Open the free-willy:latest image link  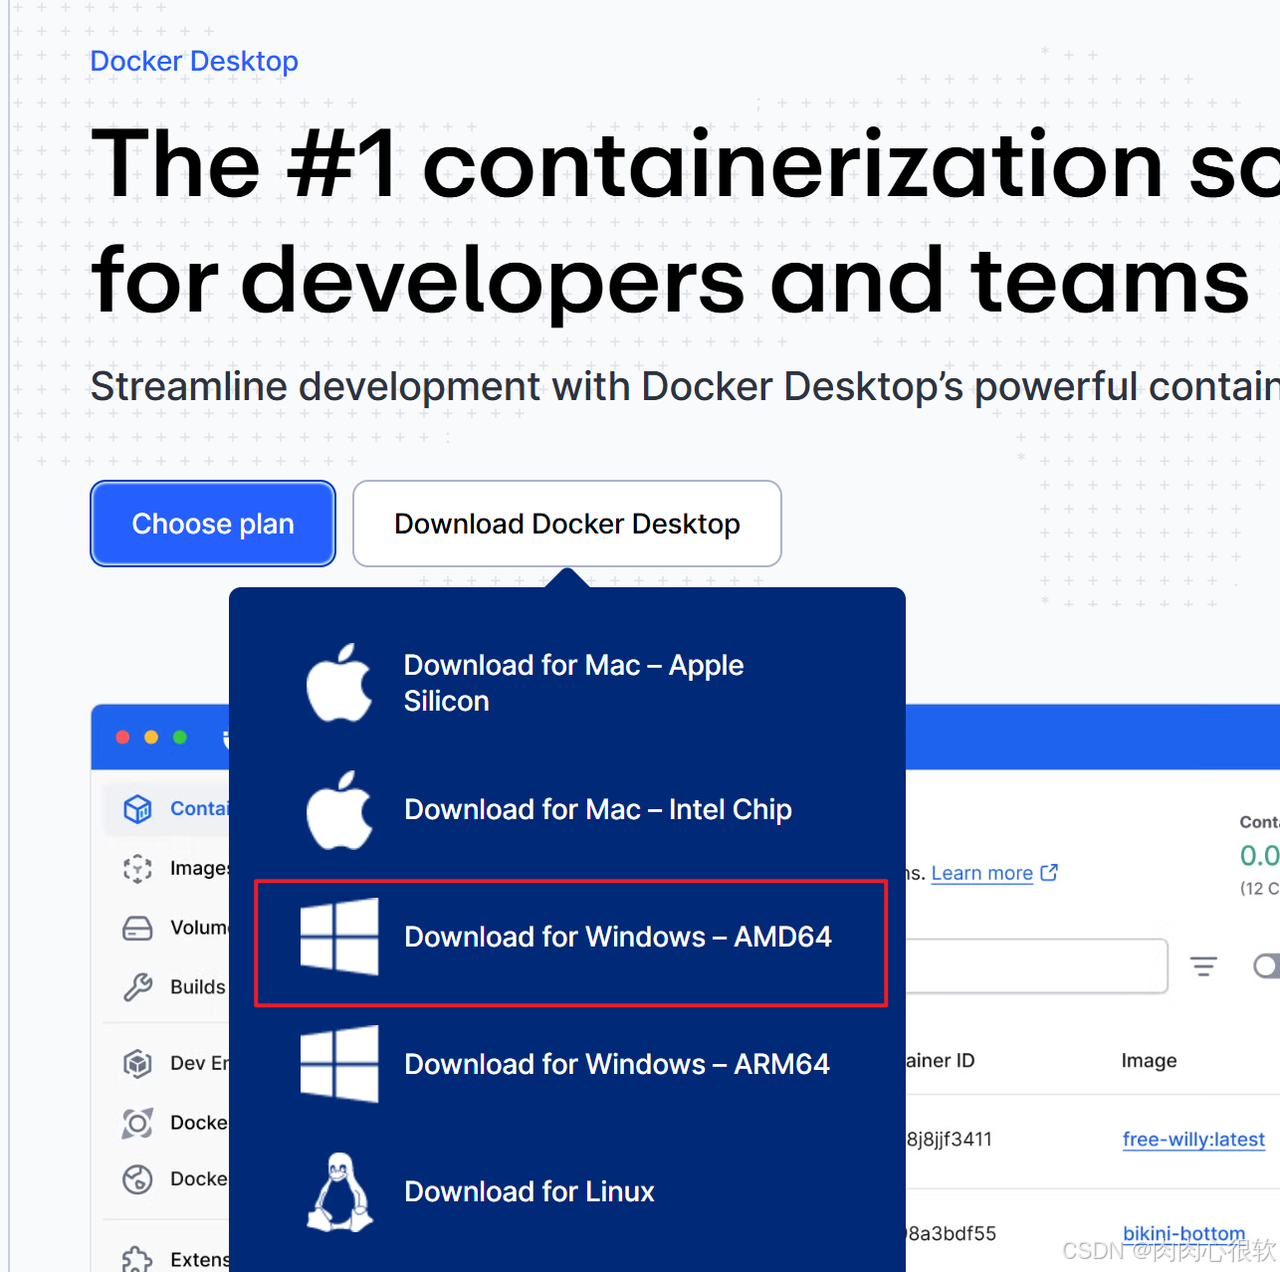click(x=1193, y=1139)
